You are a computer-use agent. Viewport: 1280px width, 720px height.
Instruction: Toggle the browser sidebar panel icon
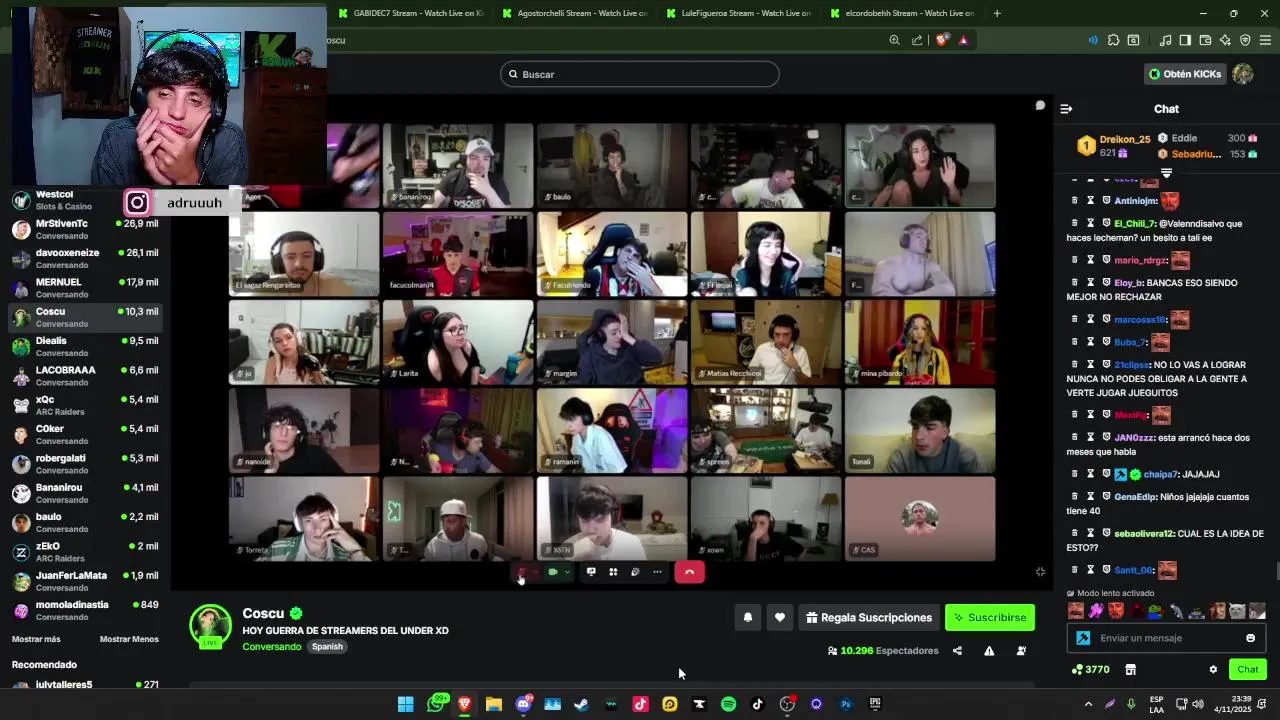coord(1185,40)
